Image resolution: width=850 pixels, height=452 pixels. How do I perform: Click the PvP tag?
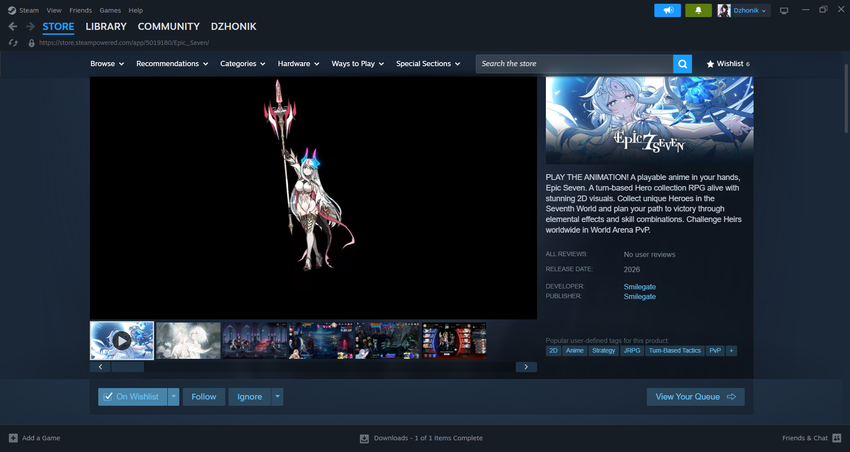715,351
